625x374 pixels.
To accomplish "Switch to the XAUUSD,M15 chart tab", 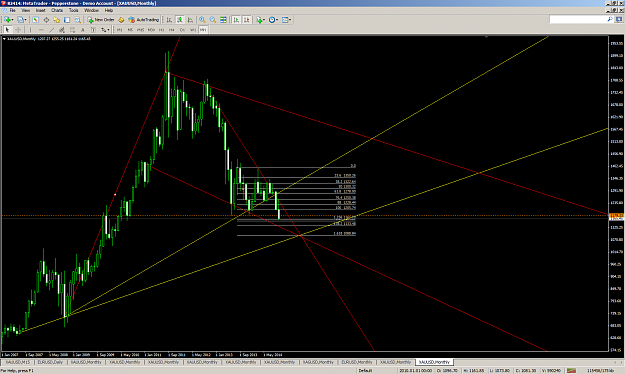I will pos(18,362).
